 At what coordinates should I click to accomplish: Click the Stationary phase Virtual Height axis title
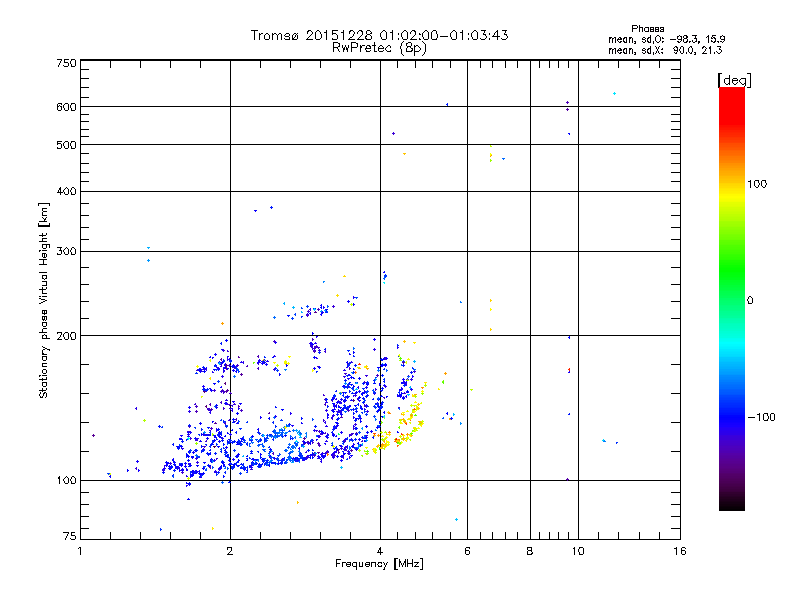(44, 301)
